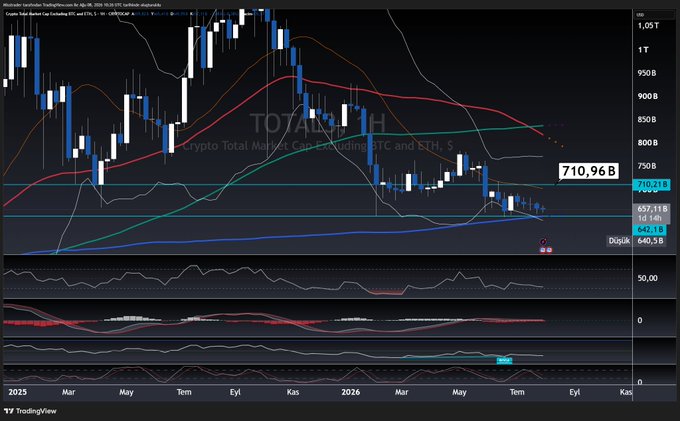The width and height of the screenshot is (680, 421).
Task: Click 1 T on the price axis
Action: point(643,50)
